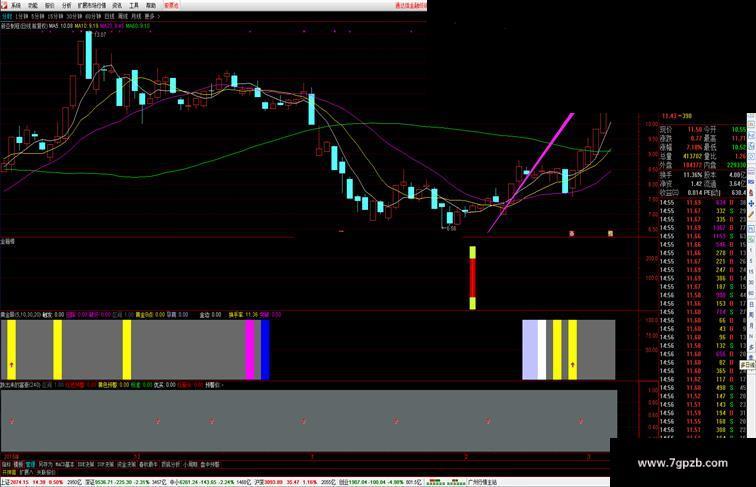This screenshot has width=756, height=487.
Task: Click the red figure icon in right sidebar
Action: click(x=751, y=193)
